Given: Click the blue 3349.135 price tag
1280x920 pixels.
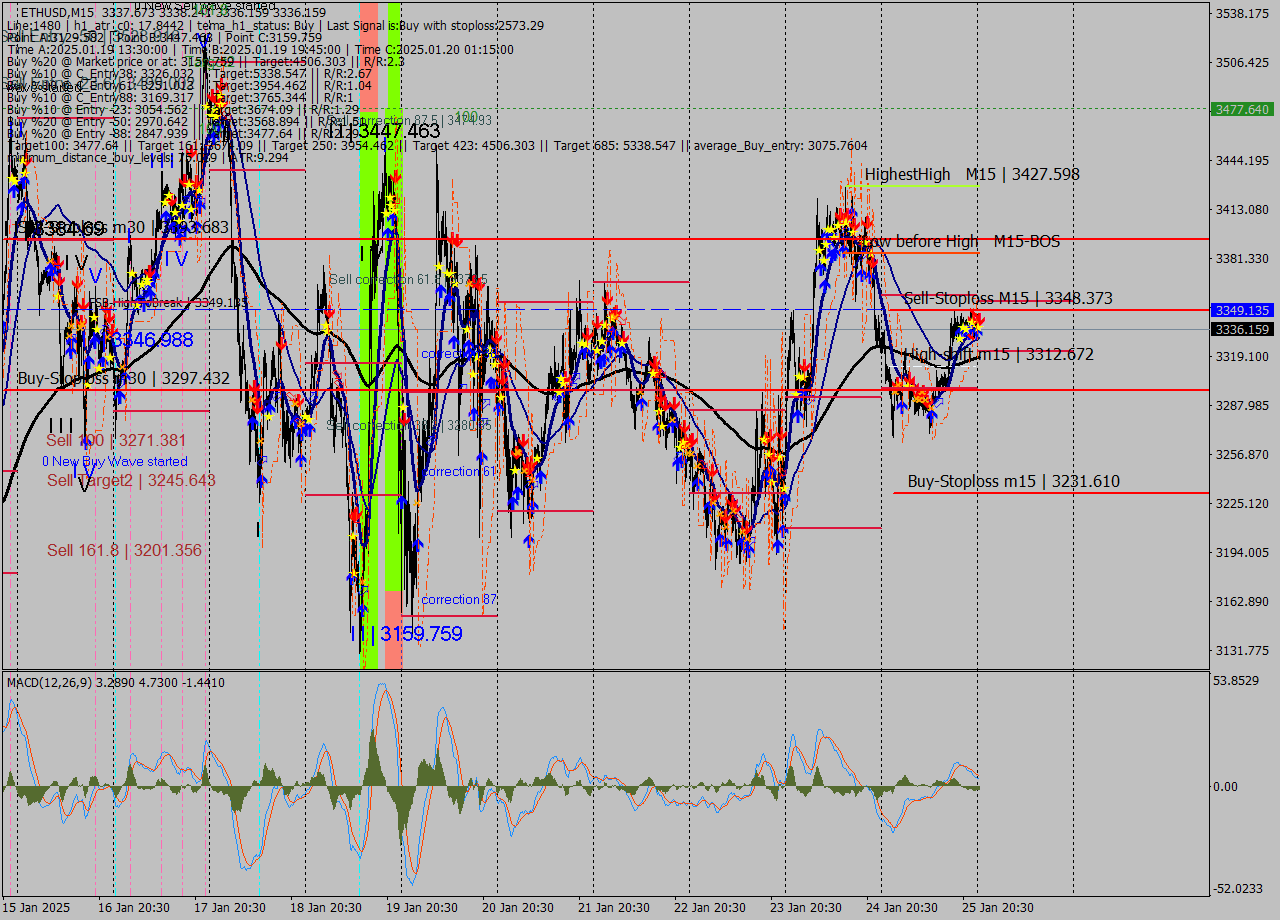Looking at the screenshot, I should (x=1241, y=310).
